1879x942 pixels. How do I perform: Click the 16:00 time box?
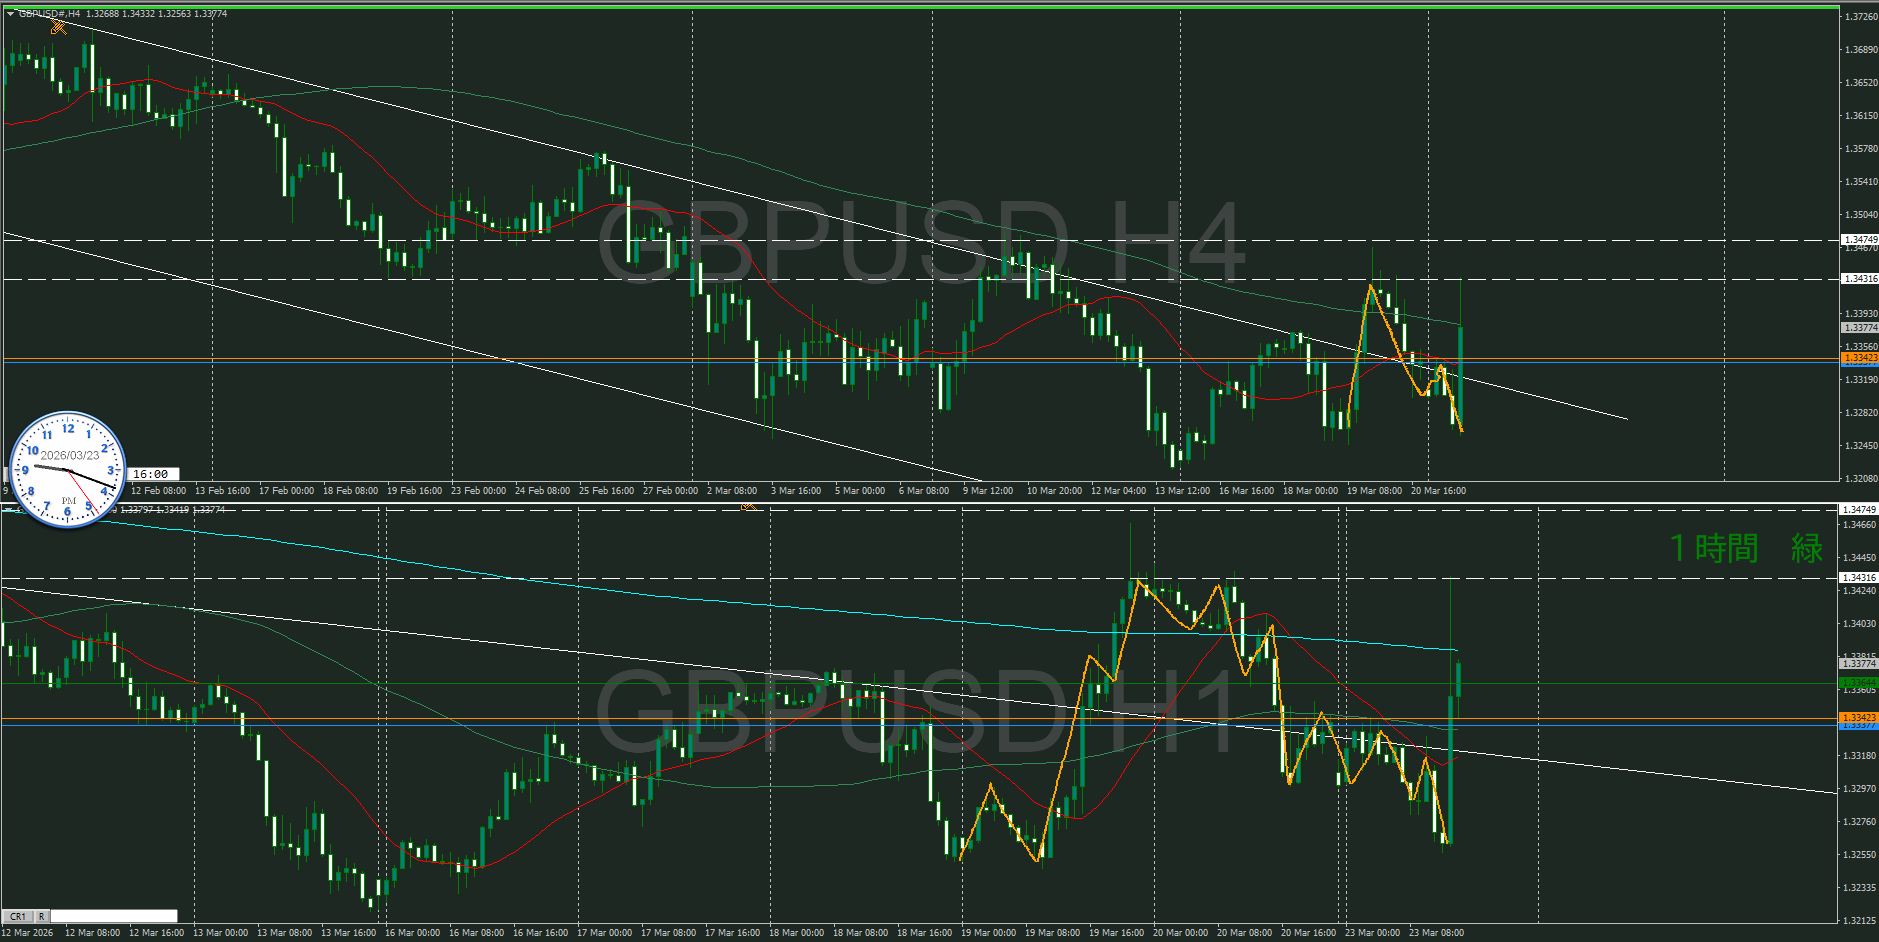click(x=151, y=474)
